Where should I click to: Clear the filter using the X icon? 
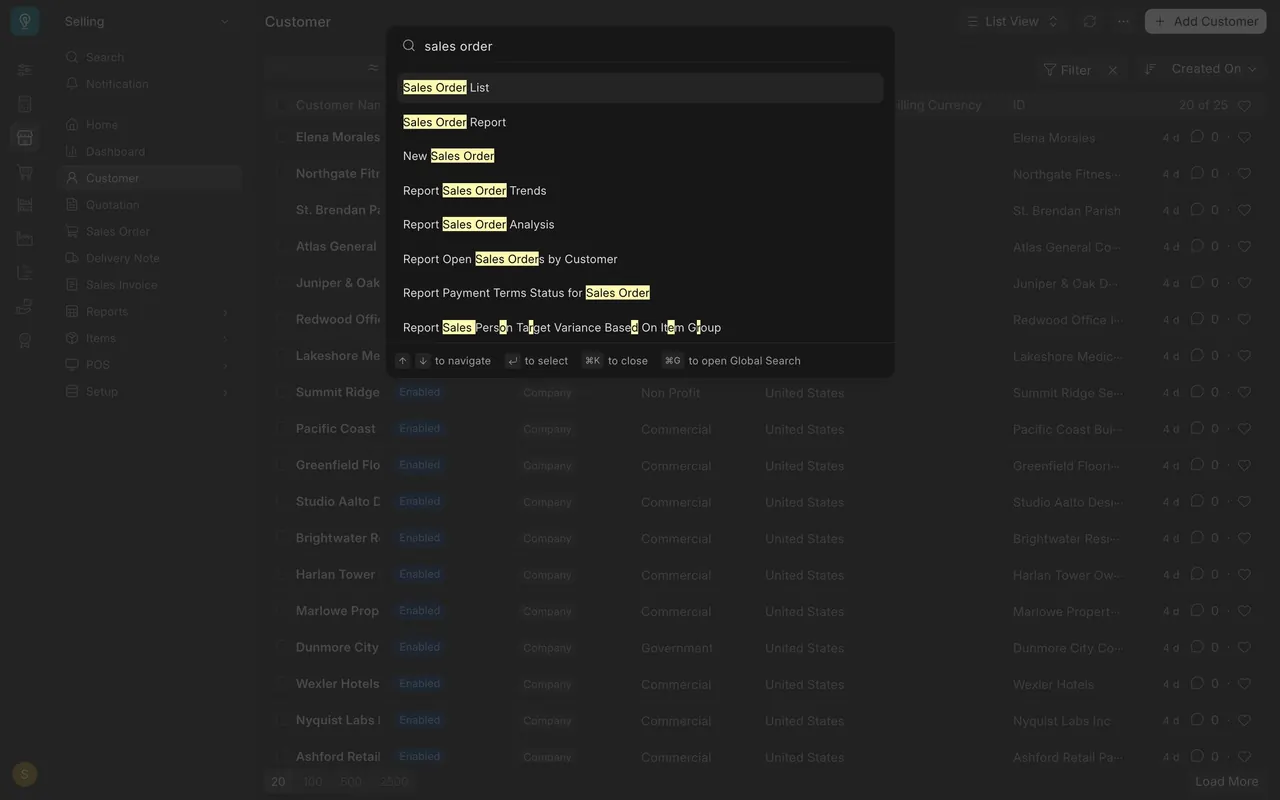(1113, 70)
